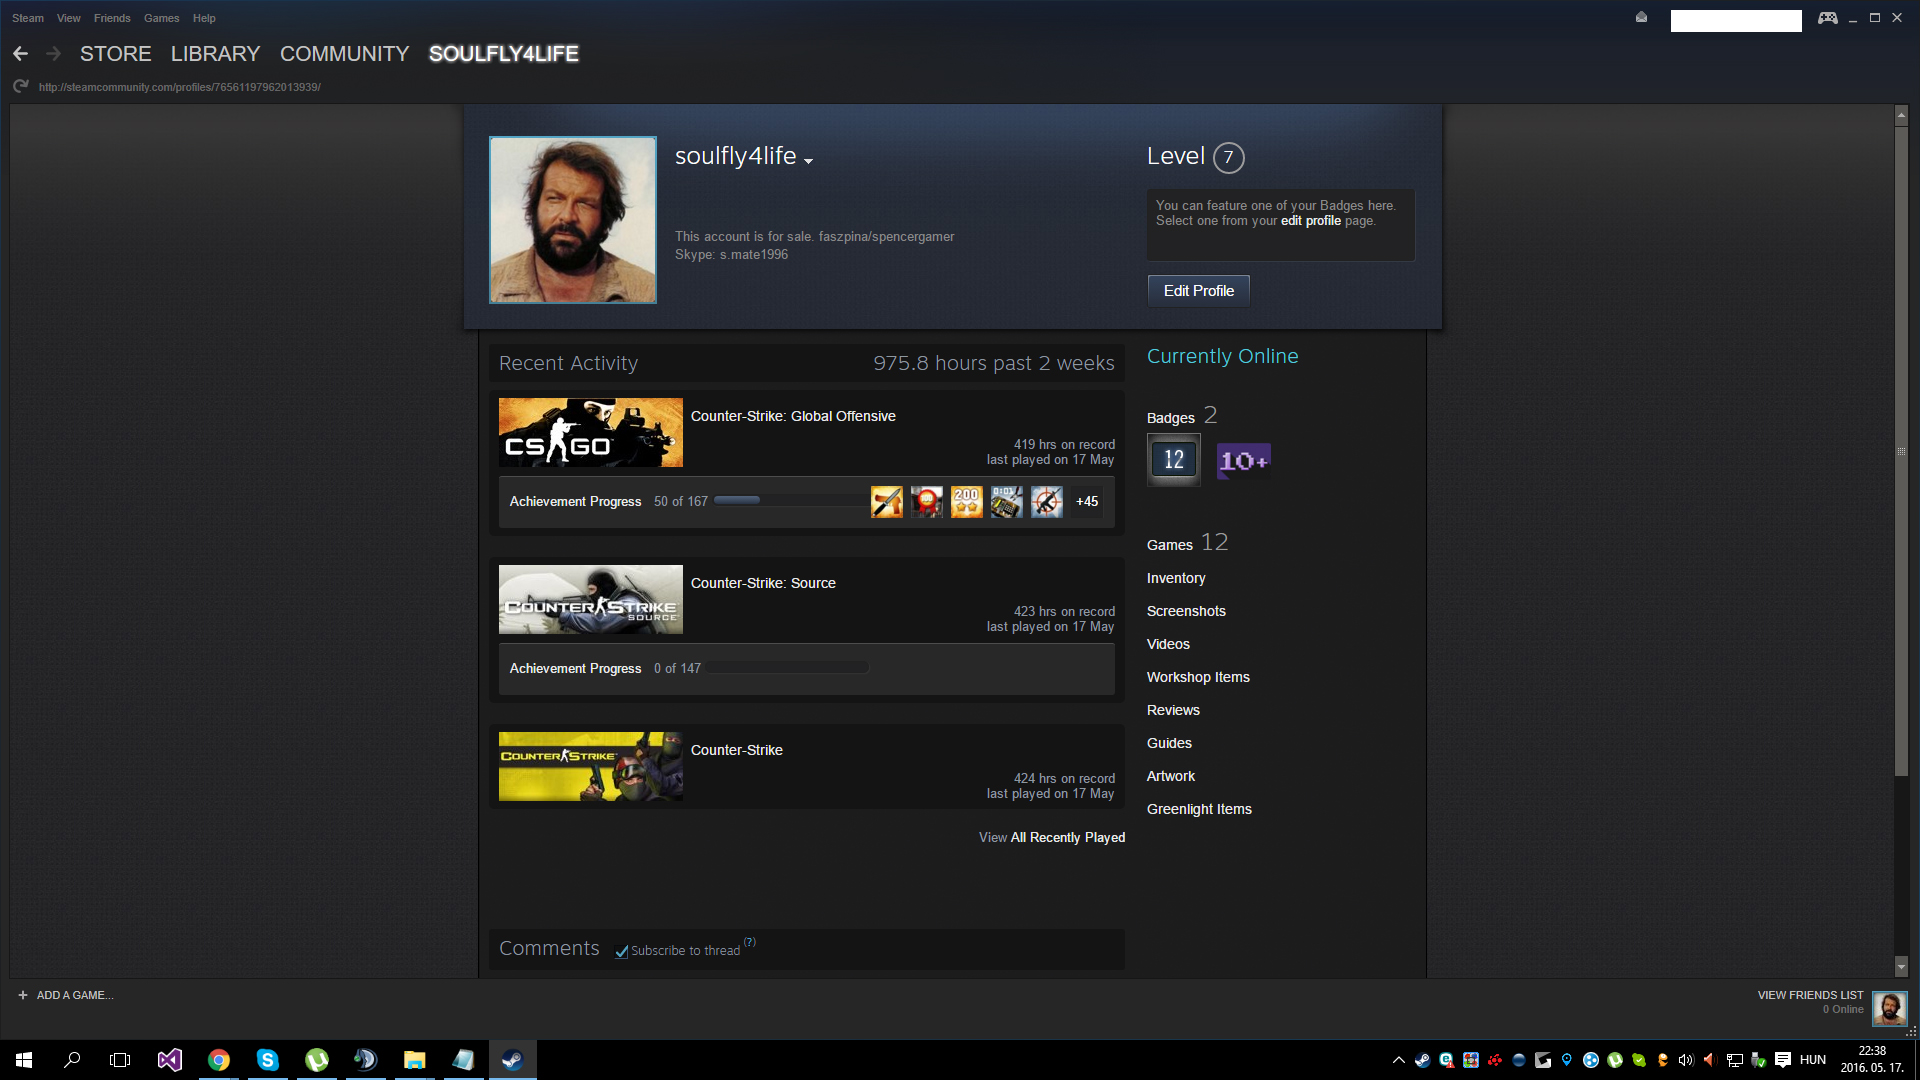This screenshot has width=1920, height=1080.
Task: Go to the COMMUNITY tab
Action: (x=344, y=54)
